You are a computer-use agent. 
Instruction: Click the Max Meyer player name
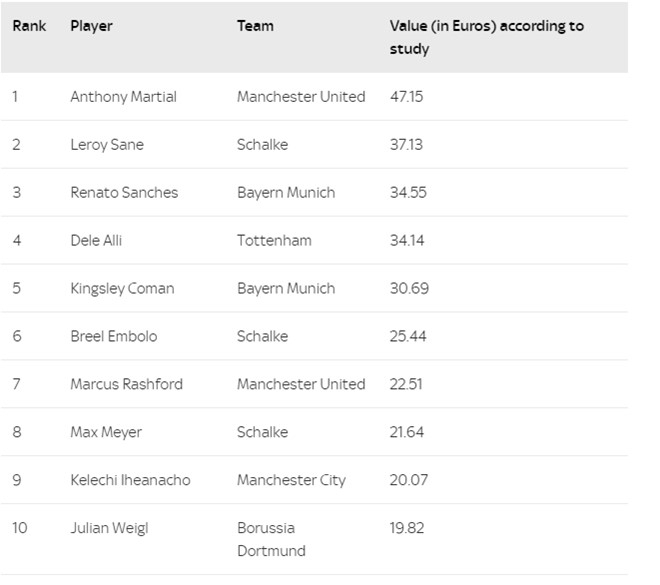pos(106,432)
